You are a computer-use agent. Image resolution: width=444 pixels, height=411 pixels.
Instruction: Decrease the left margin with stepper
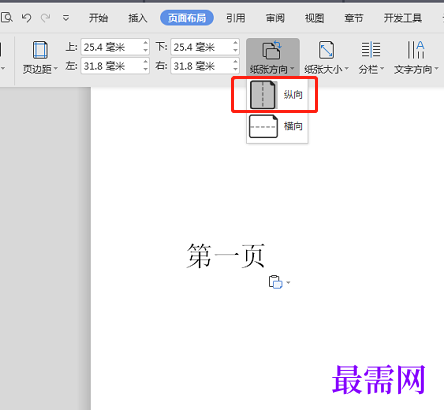pos(145,70)
